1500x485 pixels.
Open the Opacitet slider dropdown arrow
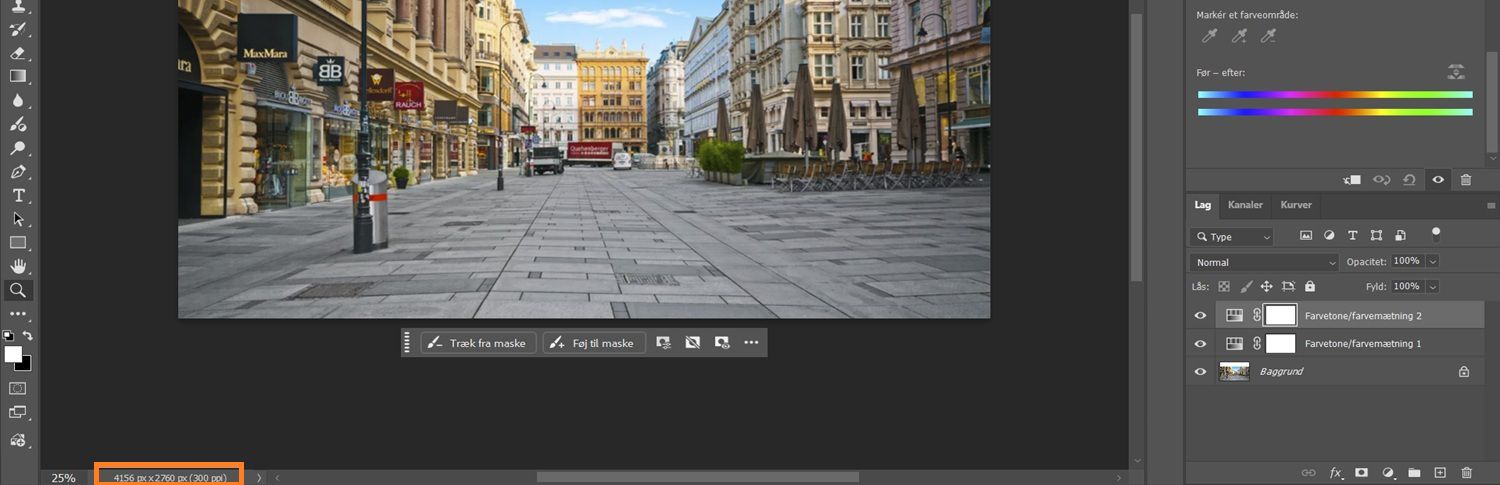[x=1432, y=261]
